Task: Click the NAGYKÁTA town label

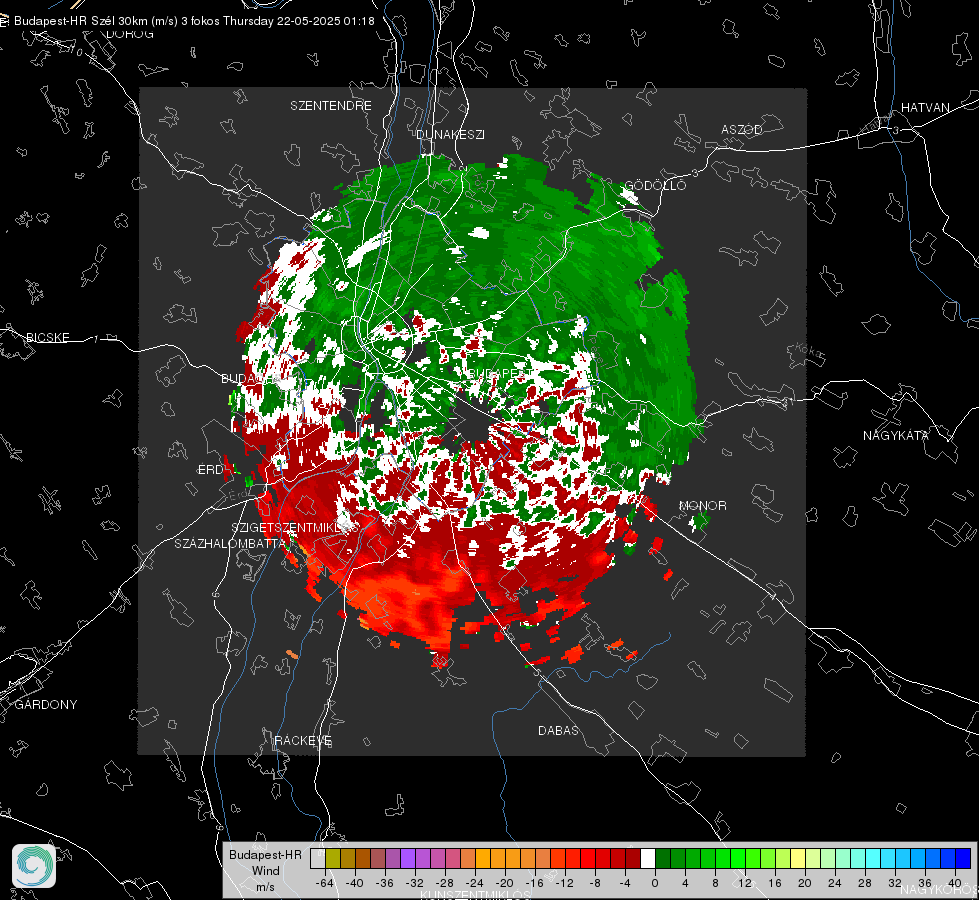Action: click(x=895, y=435)
